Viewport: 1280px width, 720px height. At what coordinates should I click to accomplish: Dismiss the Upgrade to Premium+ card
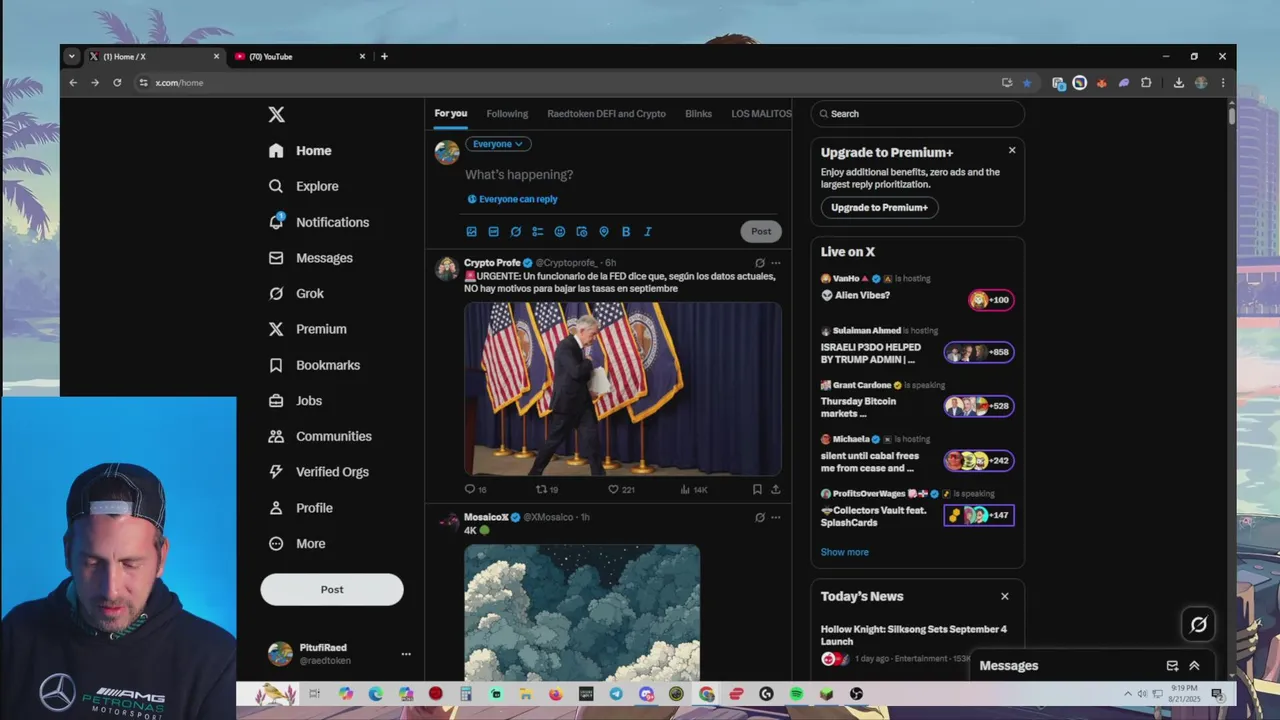(x=1012, y=150)
